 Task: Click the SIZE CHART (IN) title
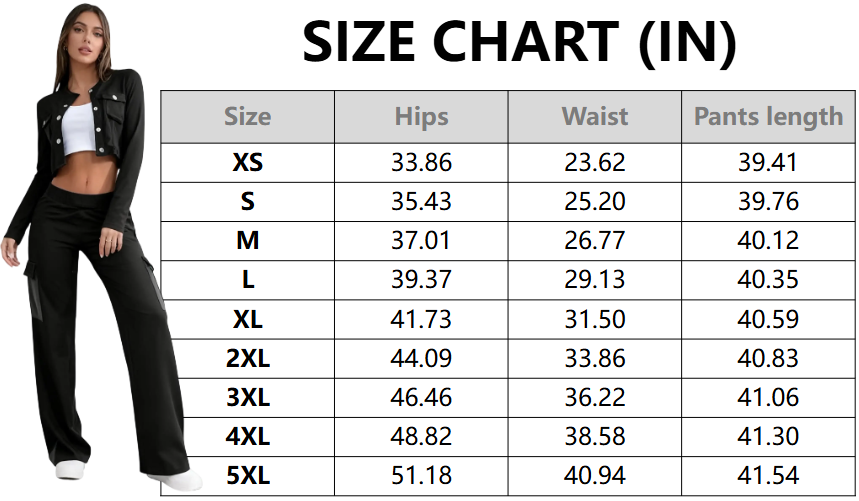click(x=519, y=42)
